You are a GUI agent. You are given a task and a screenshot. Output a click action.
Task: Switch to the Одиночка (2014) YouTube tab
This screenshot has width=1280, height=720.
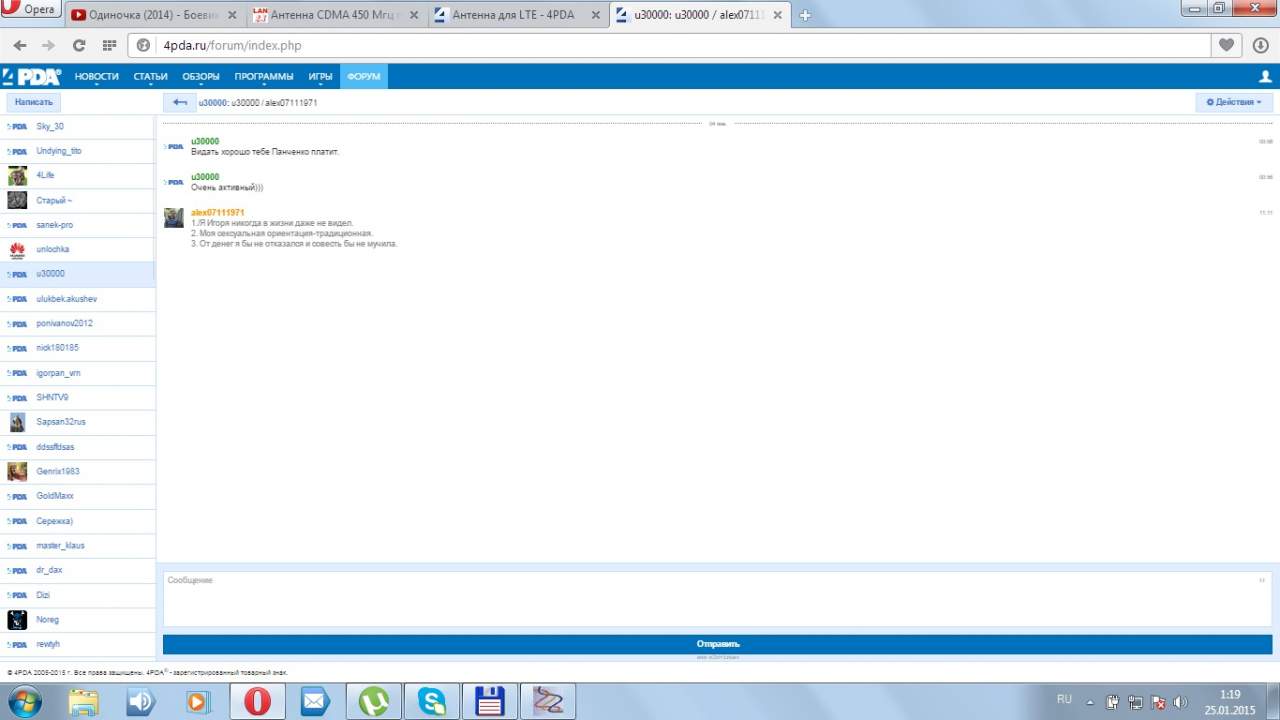point(154,15)
